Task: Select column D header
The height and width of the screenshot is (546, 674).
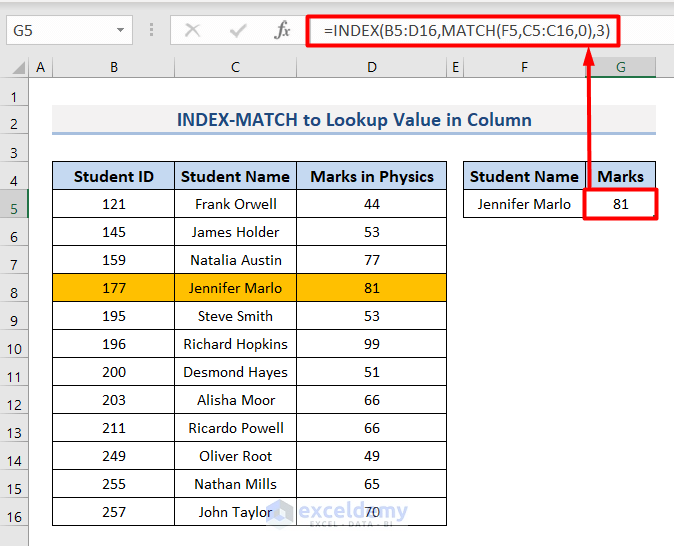Action: [371, 68]
